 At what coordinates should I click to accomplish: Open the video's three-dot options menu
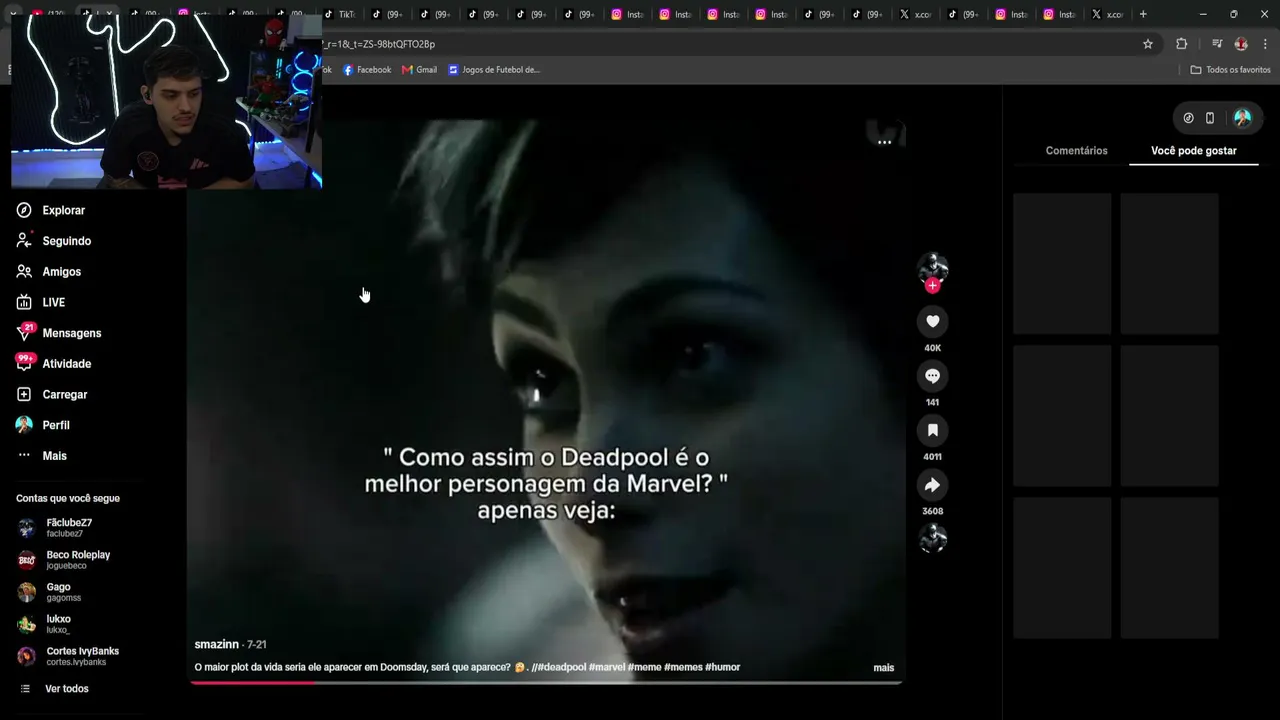click(x=884, y=142)
